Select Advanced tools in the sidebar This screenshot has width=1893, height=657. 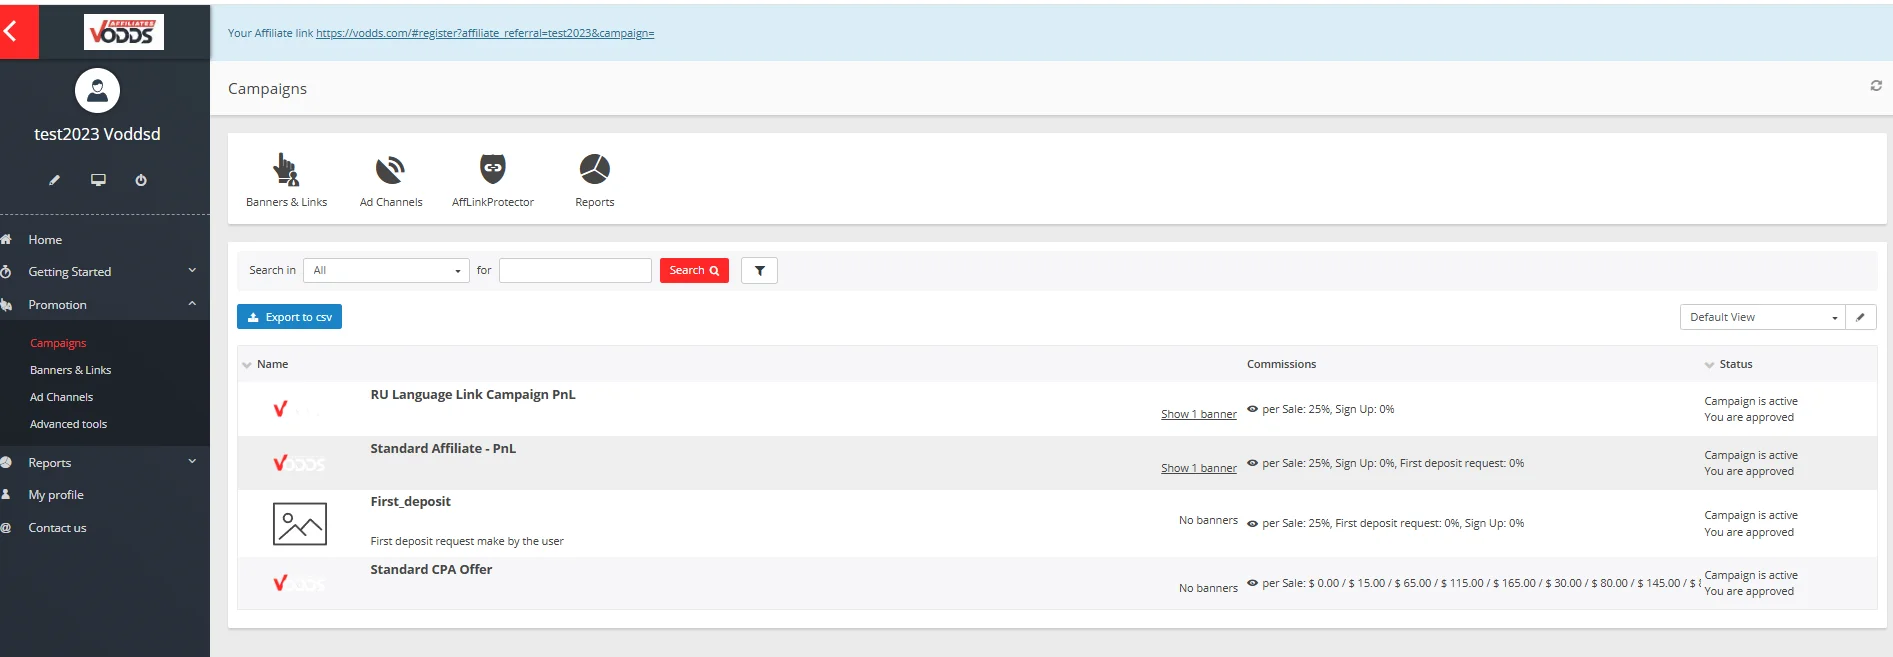coord(68,424)
